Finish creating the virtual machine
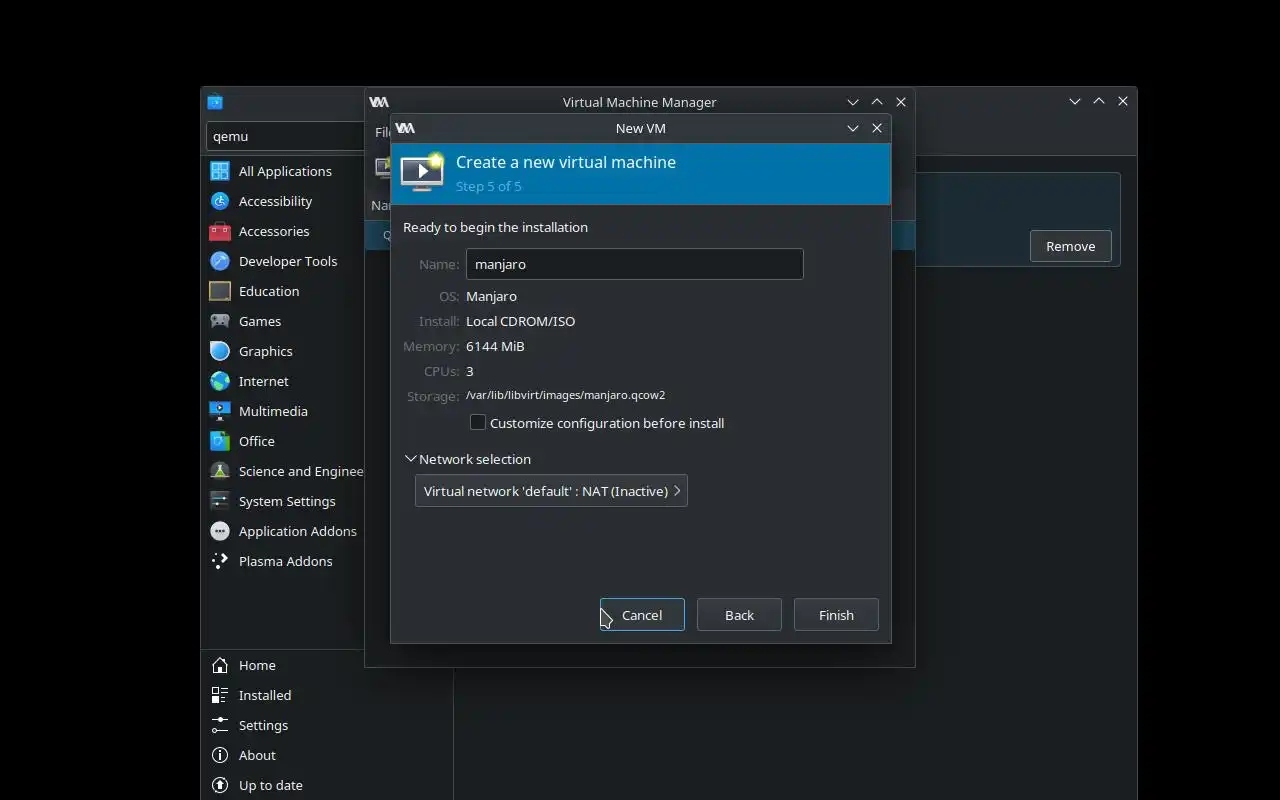Image resolution: width=1280 pixels, height=800 pixels. pos(836,615)
